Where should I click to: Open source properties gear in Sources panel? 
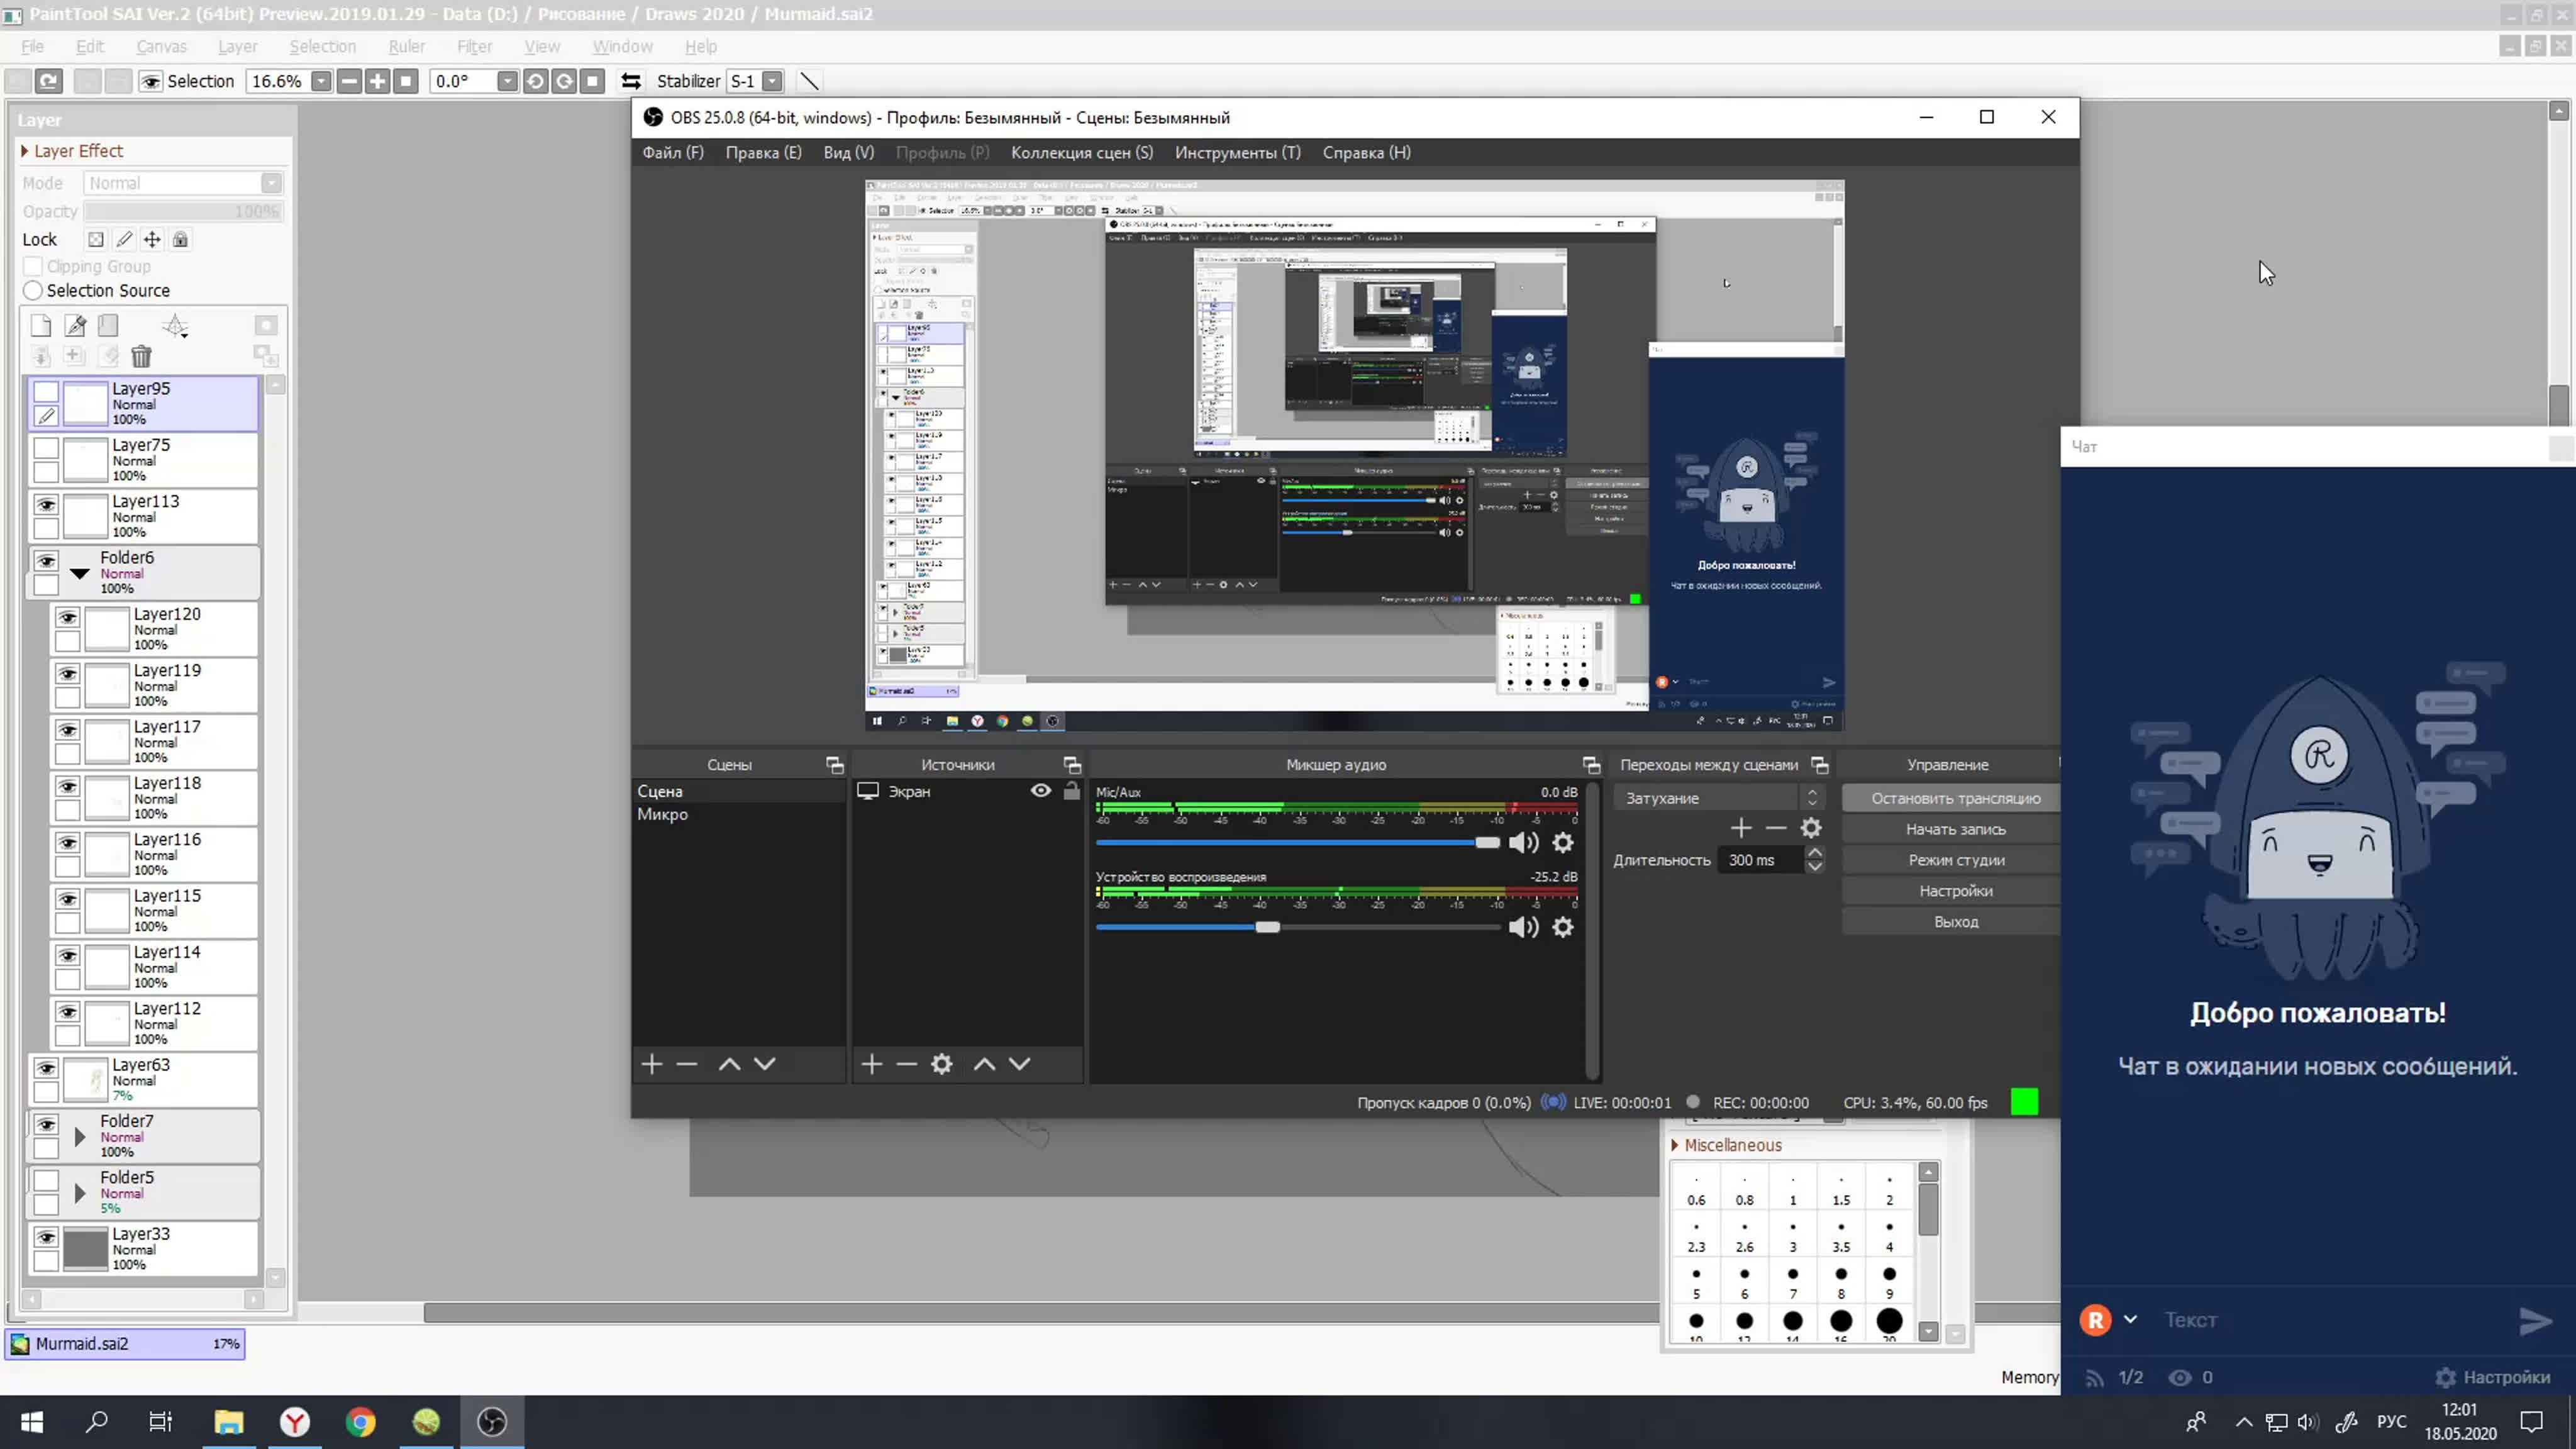(942, 1064)
